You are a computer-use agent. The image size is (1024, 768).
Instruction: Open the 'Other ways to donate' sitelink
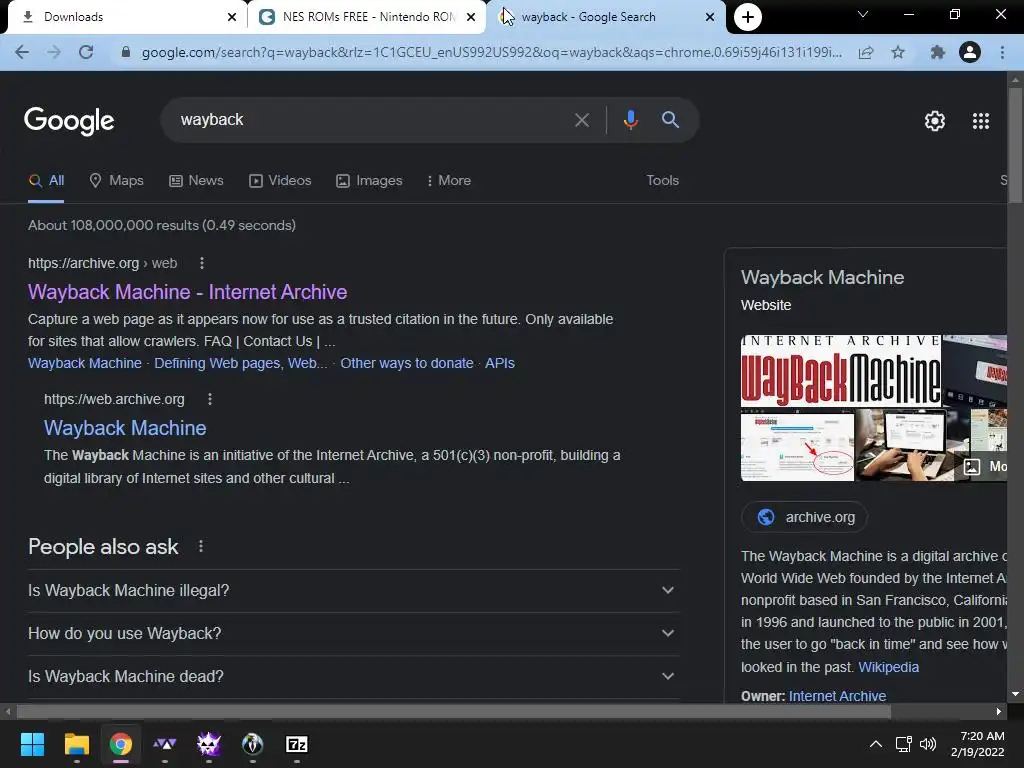[406, 363]
